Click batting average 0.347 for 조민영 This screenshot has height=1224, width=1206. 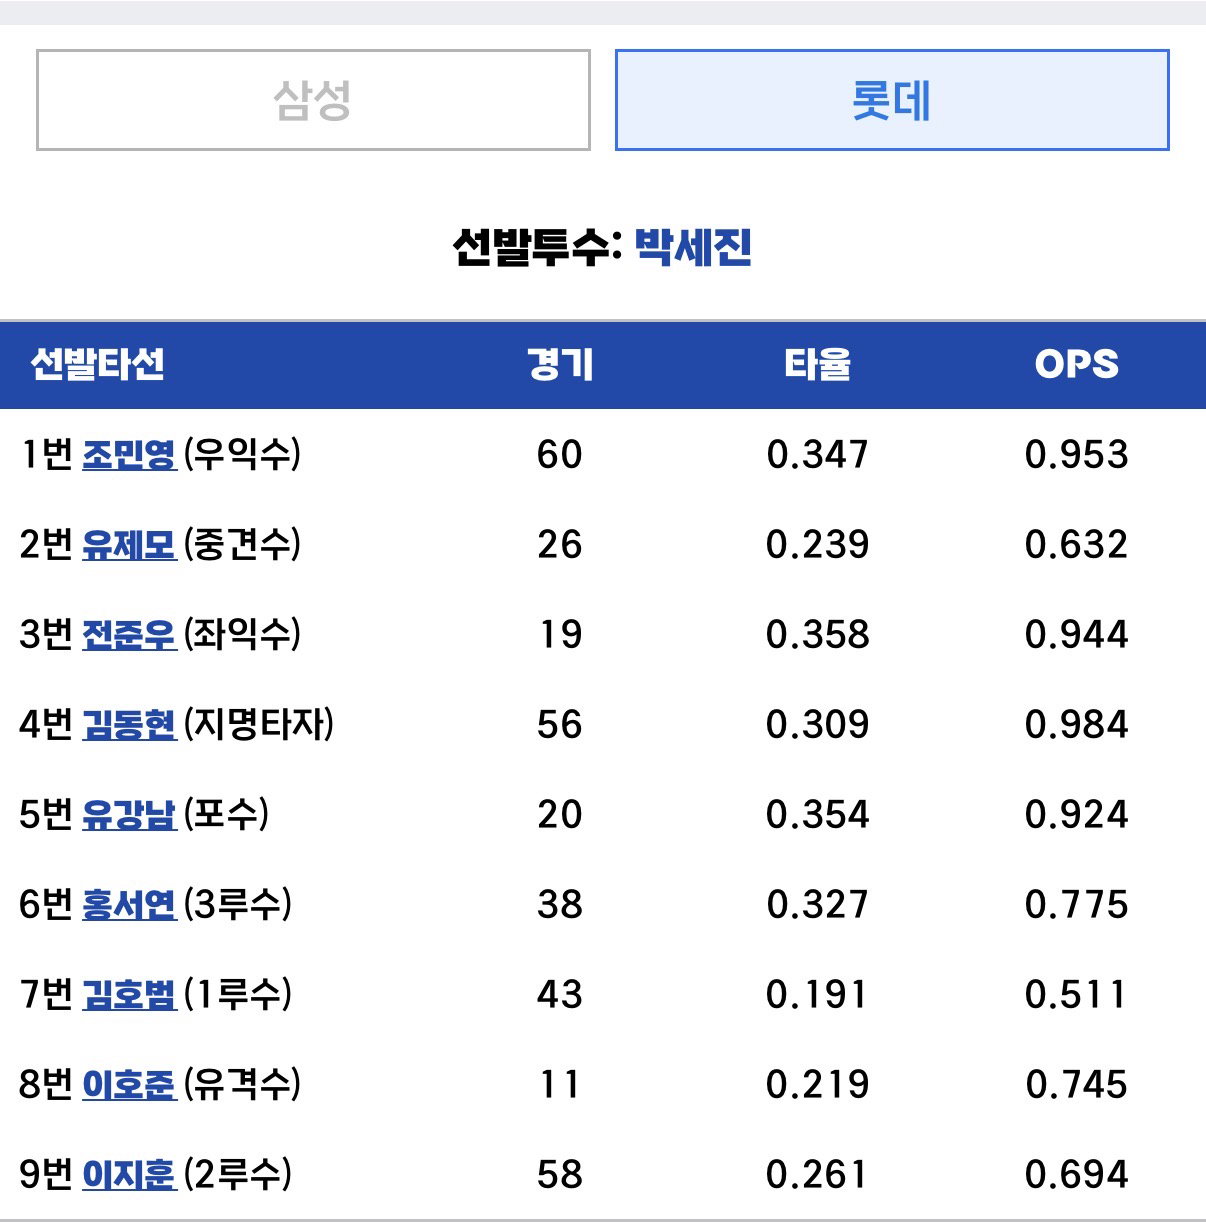click(x=818, y=455)
